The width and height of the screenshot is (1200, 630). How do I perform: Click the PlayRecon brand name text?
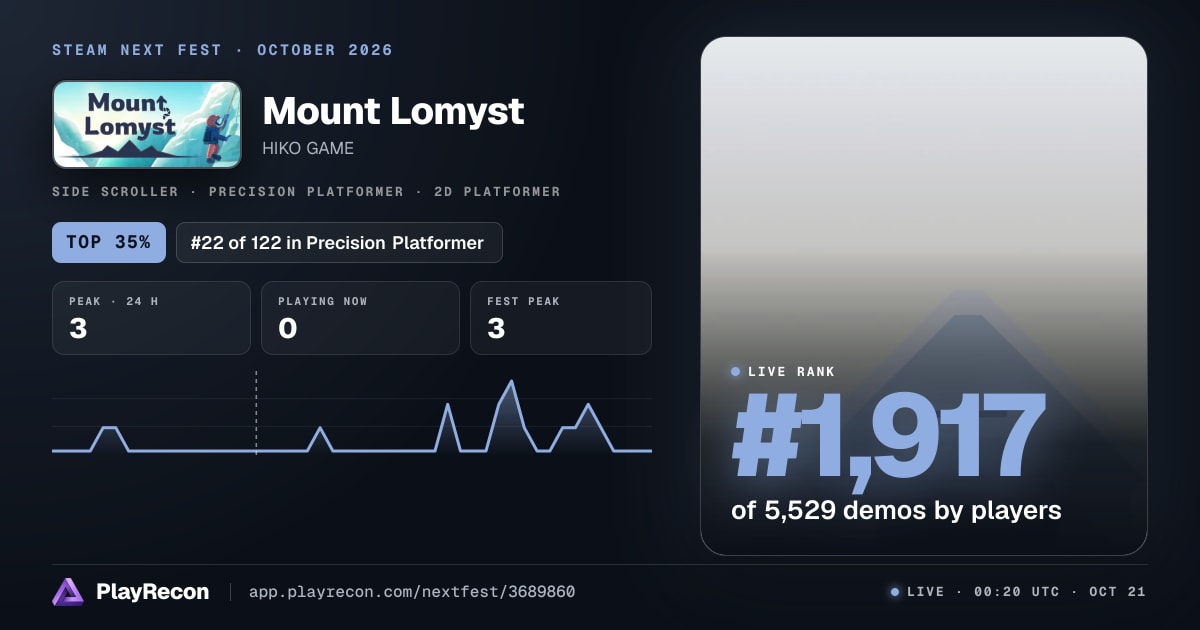153,592
